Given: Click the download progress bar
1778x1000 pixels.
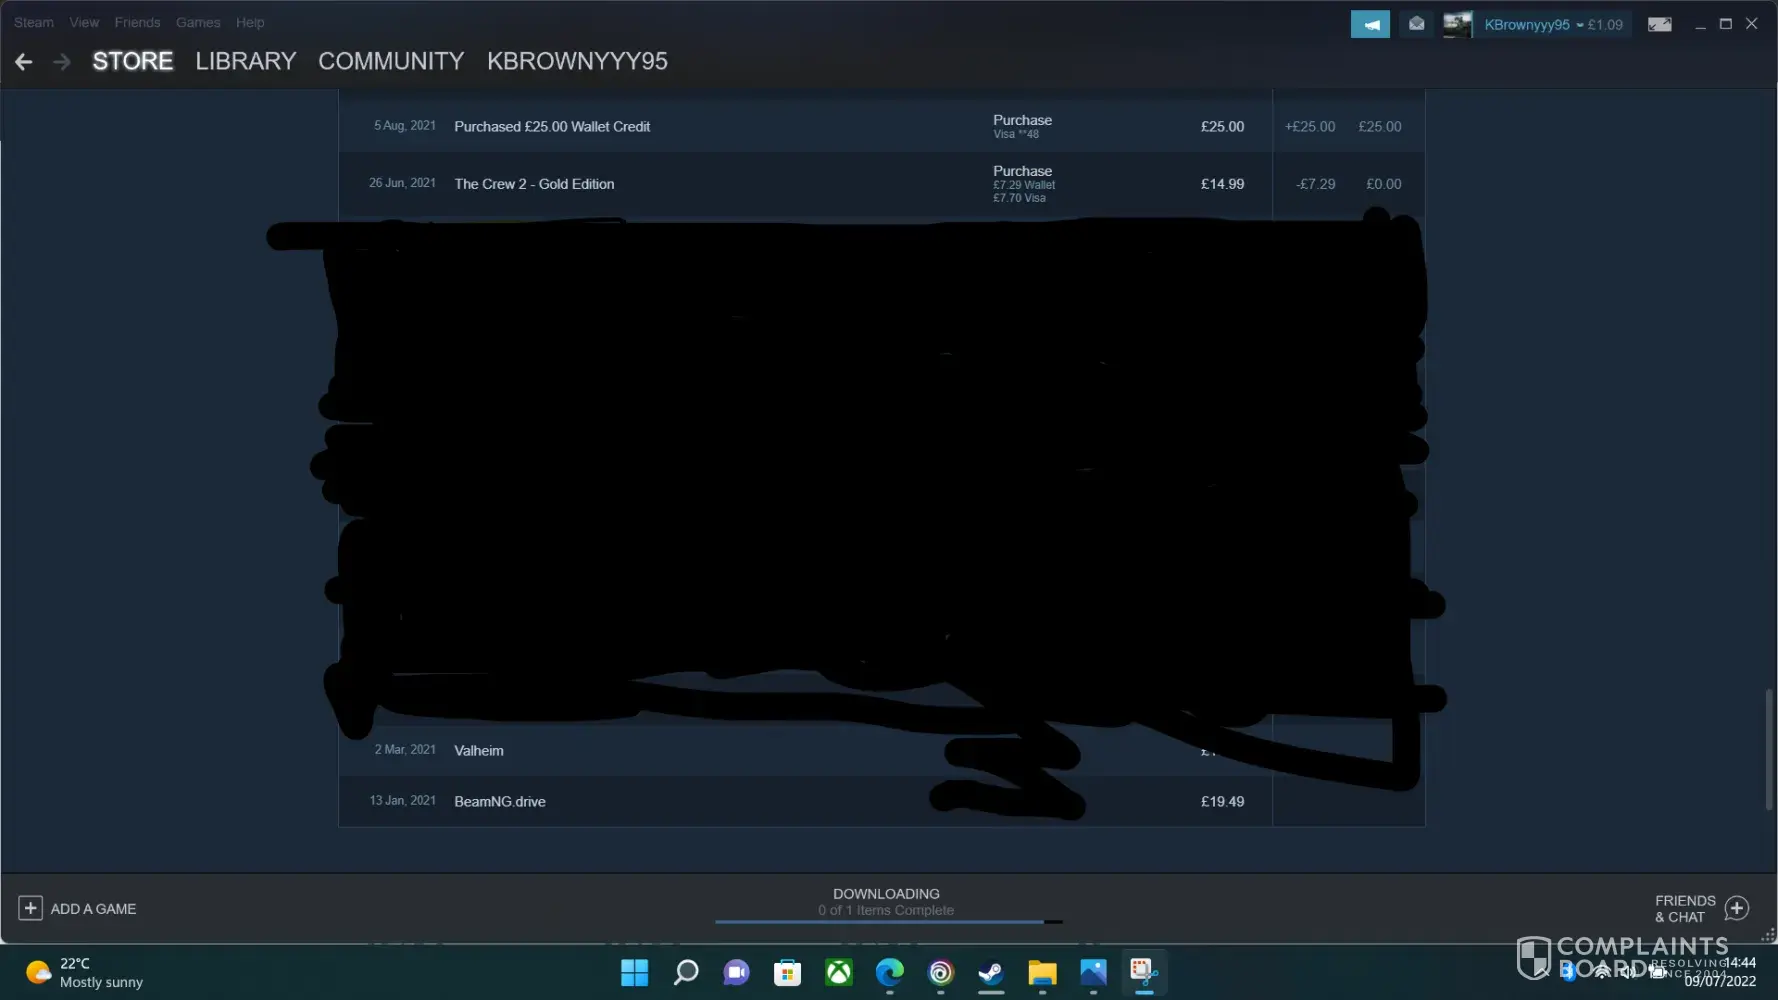Looking at the screenshot, I should point(887,921).
